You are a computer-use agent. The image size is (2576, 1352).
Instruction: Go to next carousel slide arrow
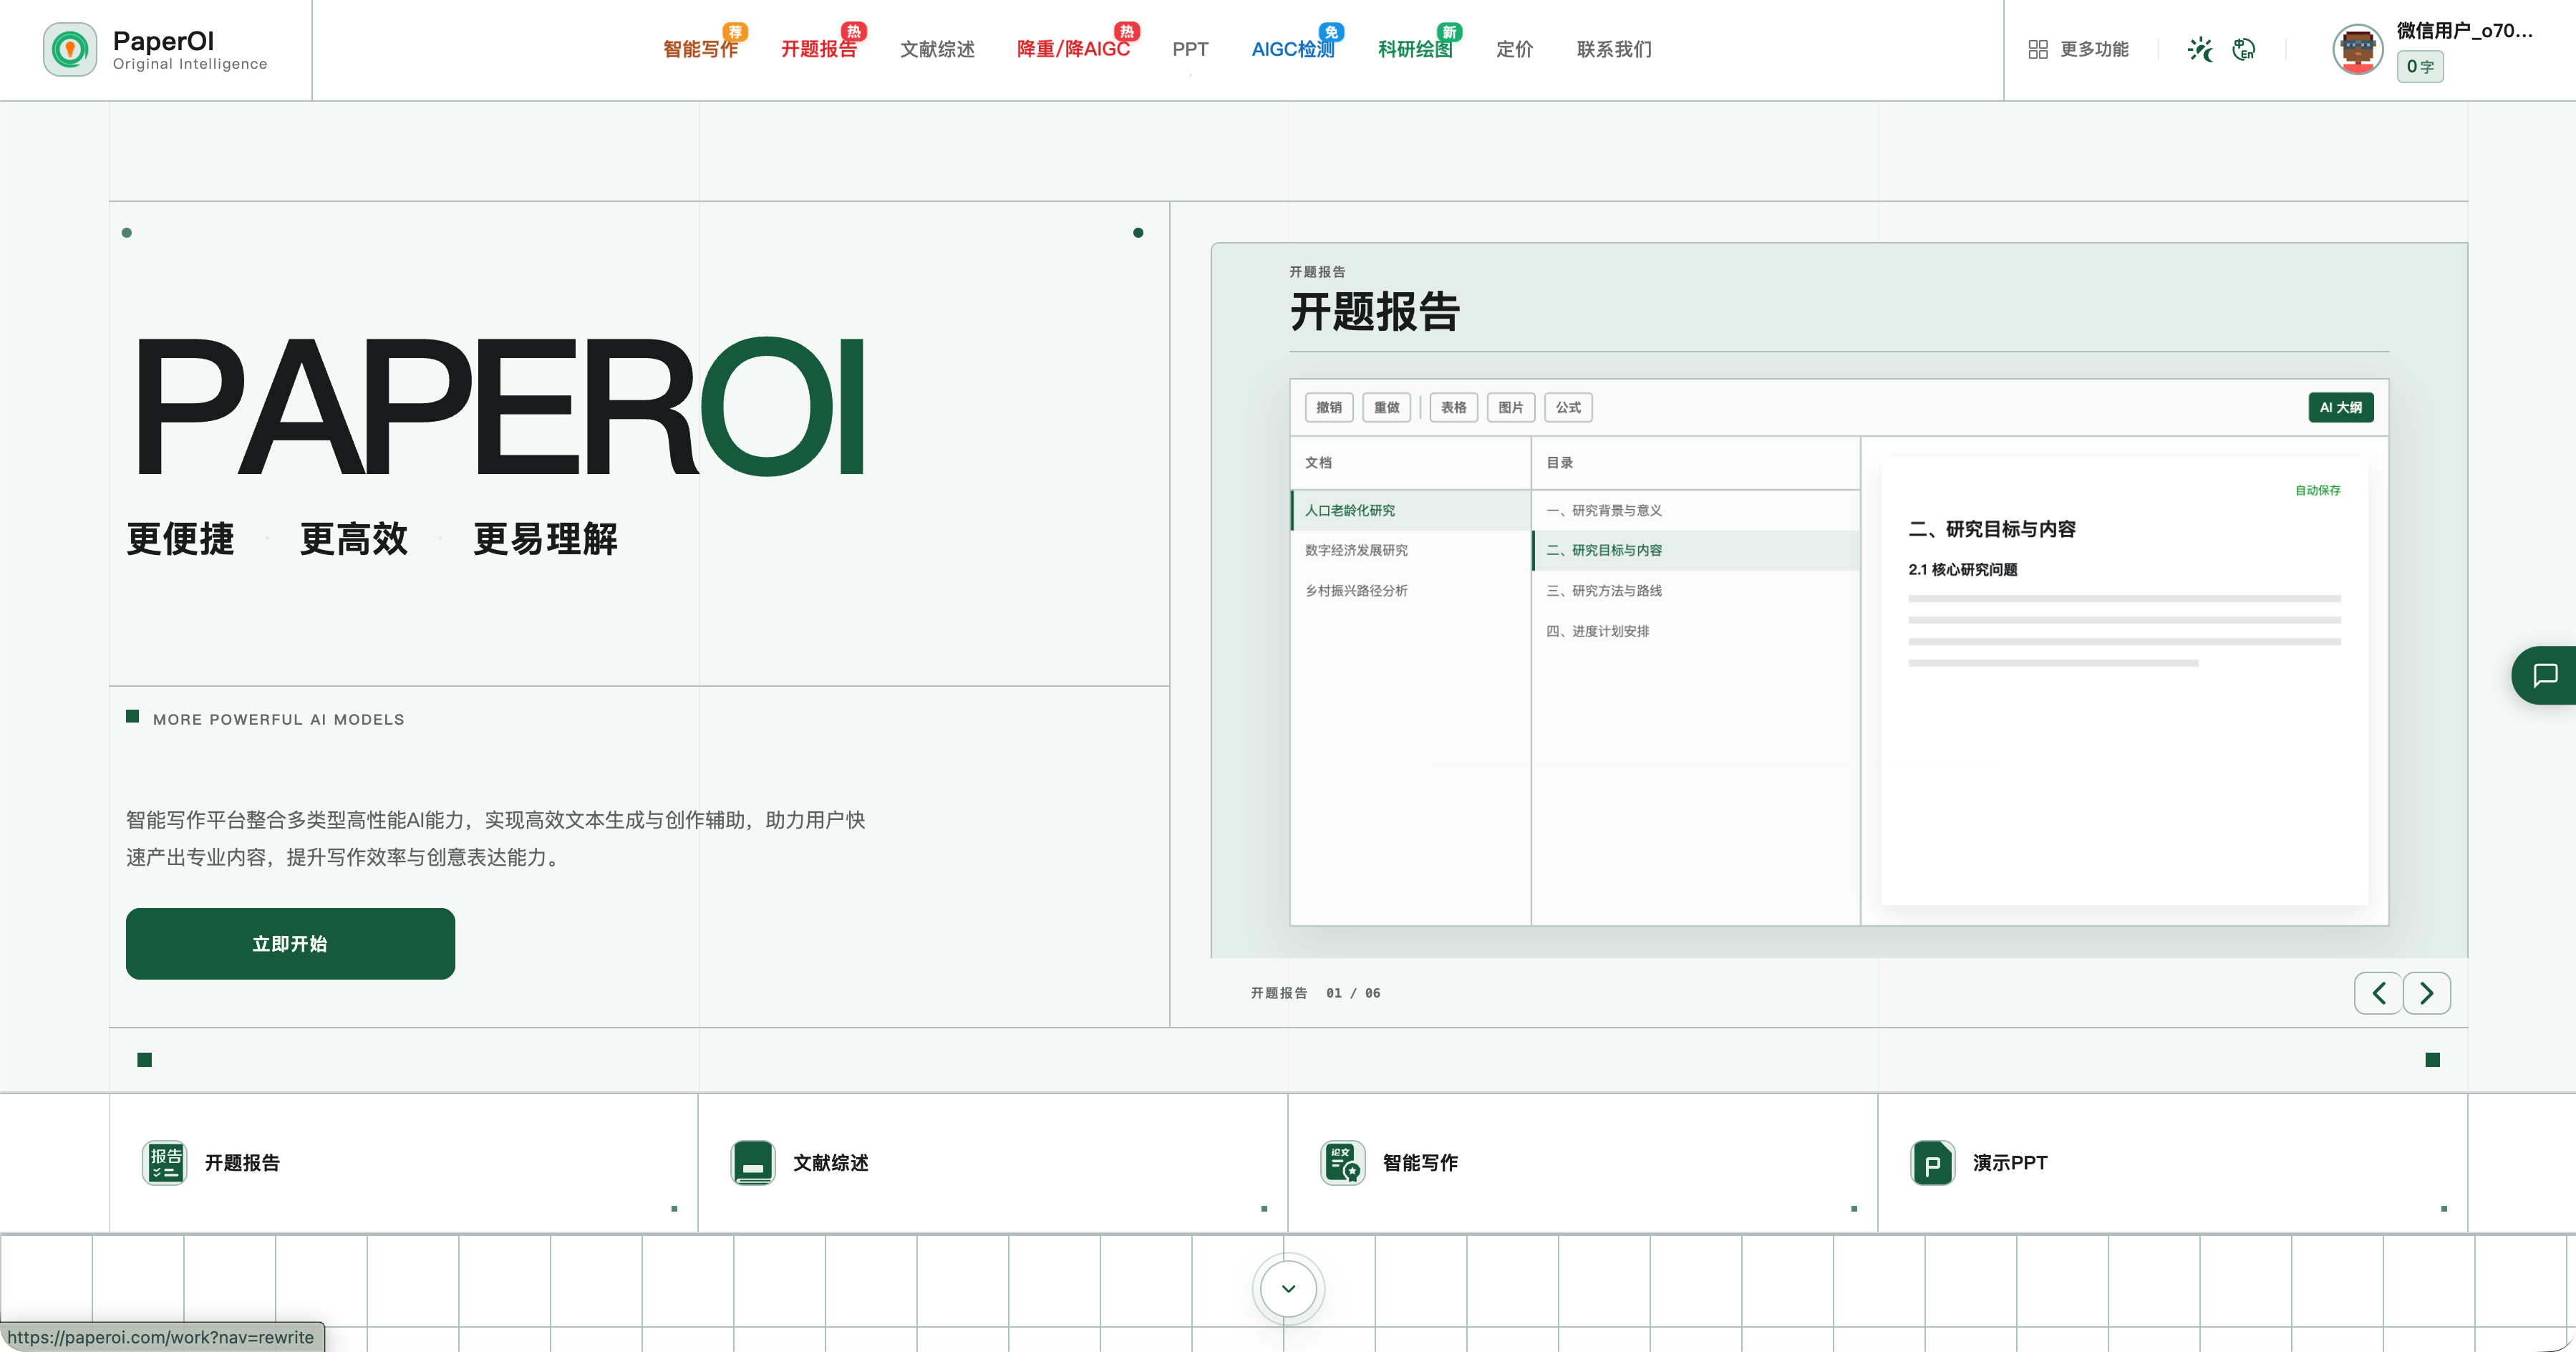[x=2427, y=993]
